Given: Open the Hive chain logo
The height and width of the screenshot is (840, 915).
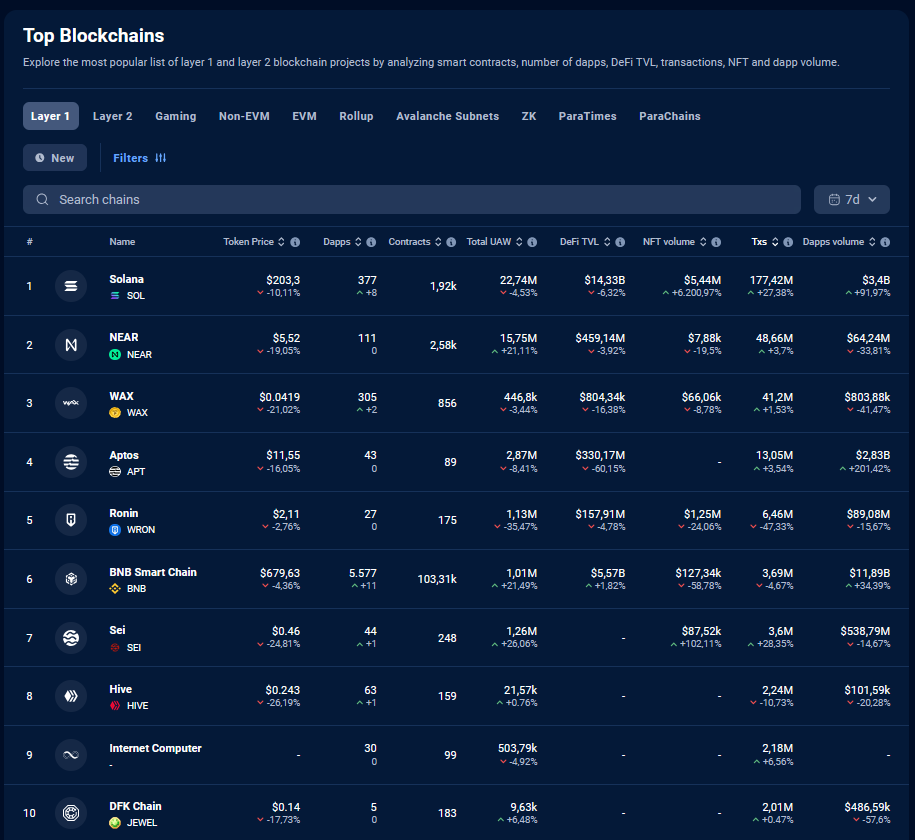Looking at the screenshot, I should [71, 696].
